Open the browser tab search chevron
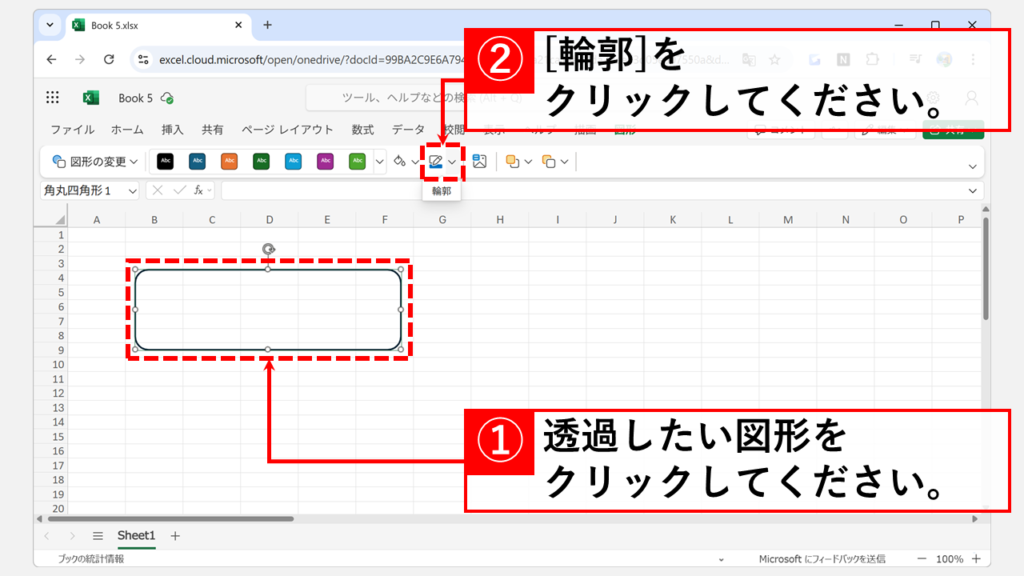This screenshot has width=1024, height=576. (x=50, y=25)
